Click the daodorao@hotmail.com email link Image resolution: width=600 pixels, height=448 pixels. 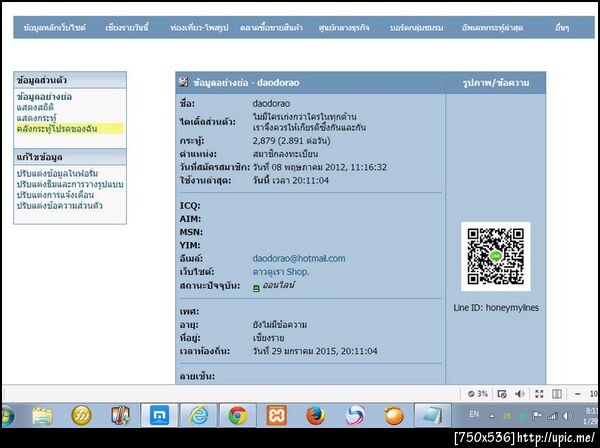coord(299,259)
